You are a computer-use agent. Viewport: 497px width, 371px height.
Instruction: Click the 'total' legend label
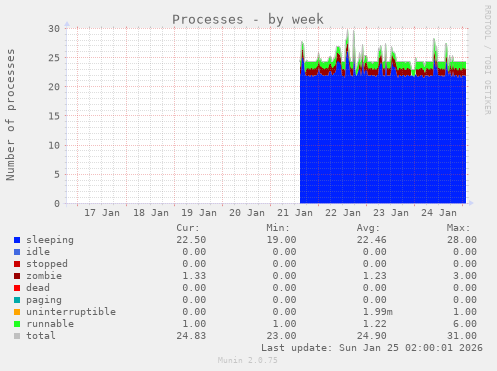[41, 336]
